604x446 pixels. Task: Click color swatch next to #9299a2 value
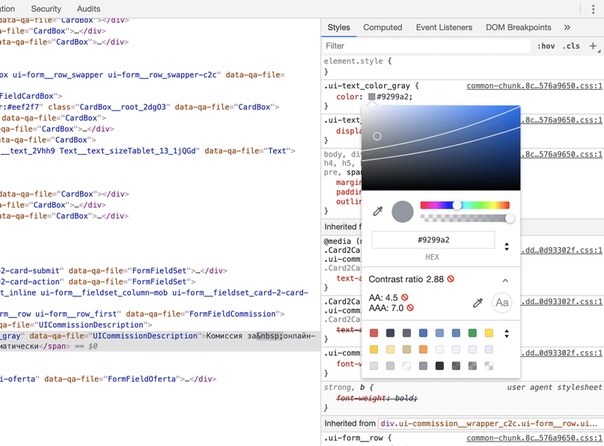coord(372,98)
